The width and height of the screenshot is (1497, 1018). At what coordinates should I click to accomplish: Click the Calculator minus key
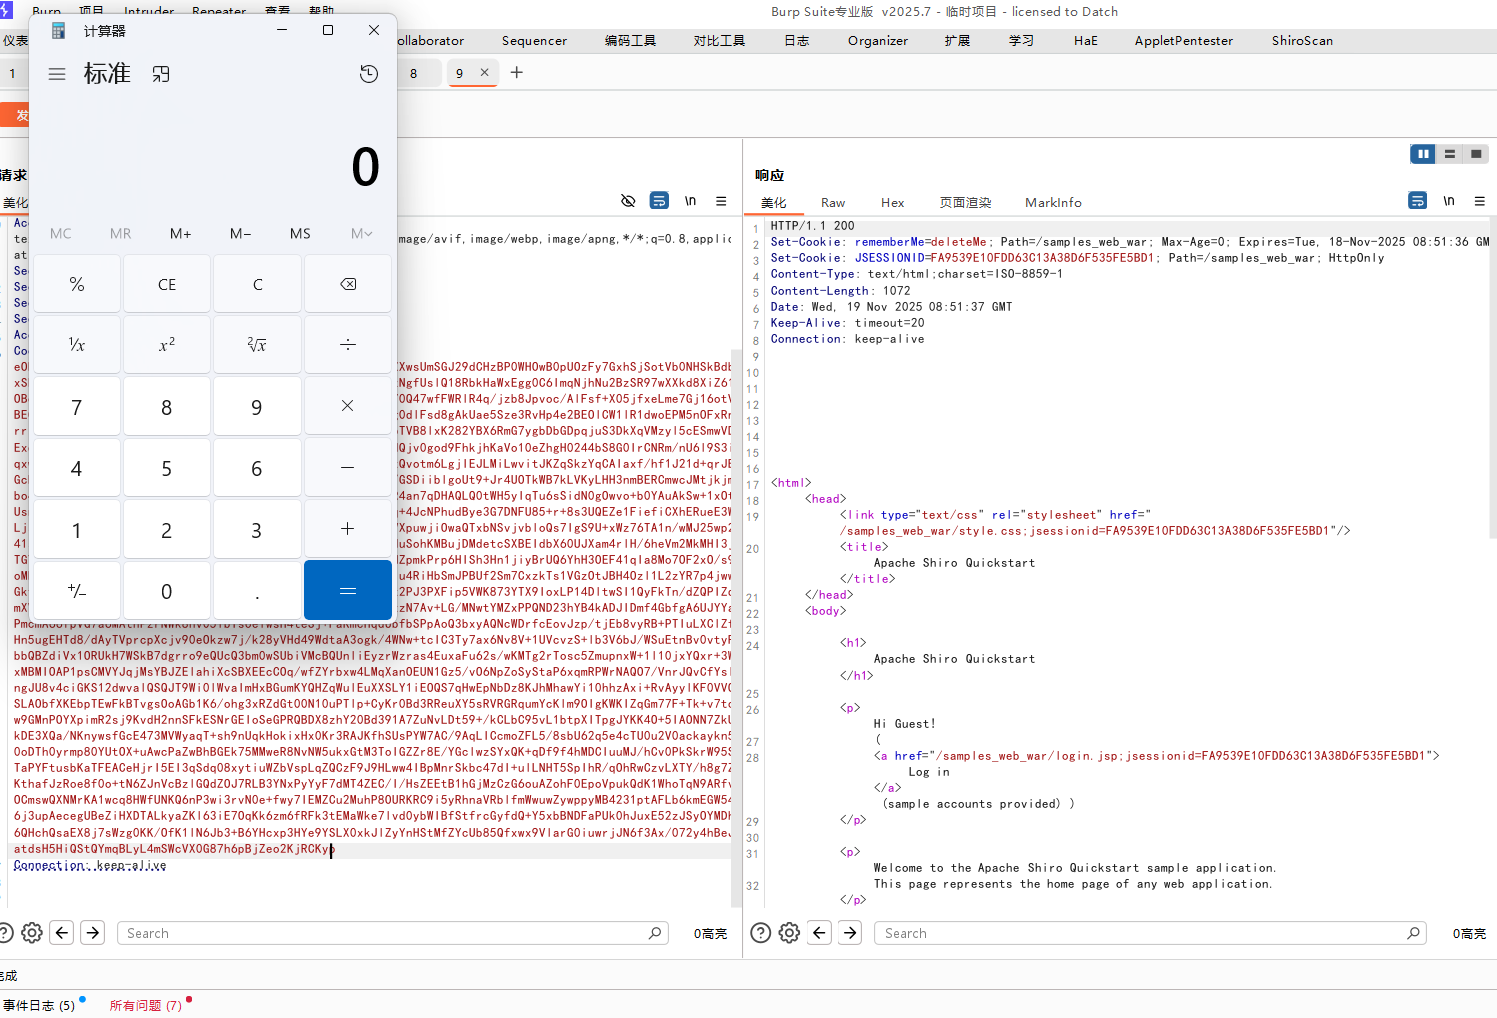[x=348, y=468]
